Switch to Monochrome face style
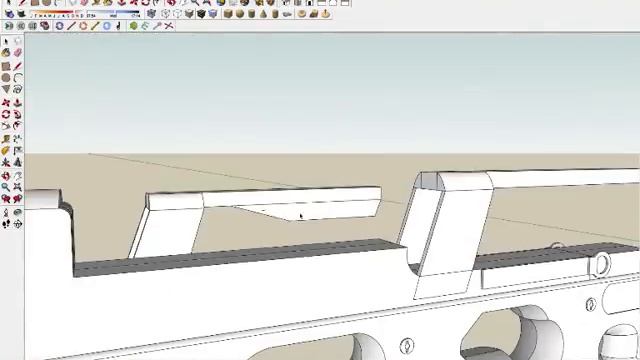 213,14
